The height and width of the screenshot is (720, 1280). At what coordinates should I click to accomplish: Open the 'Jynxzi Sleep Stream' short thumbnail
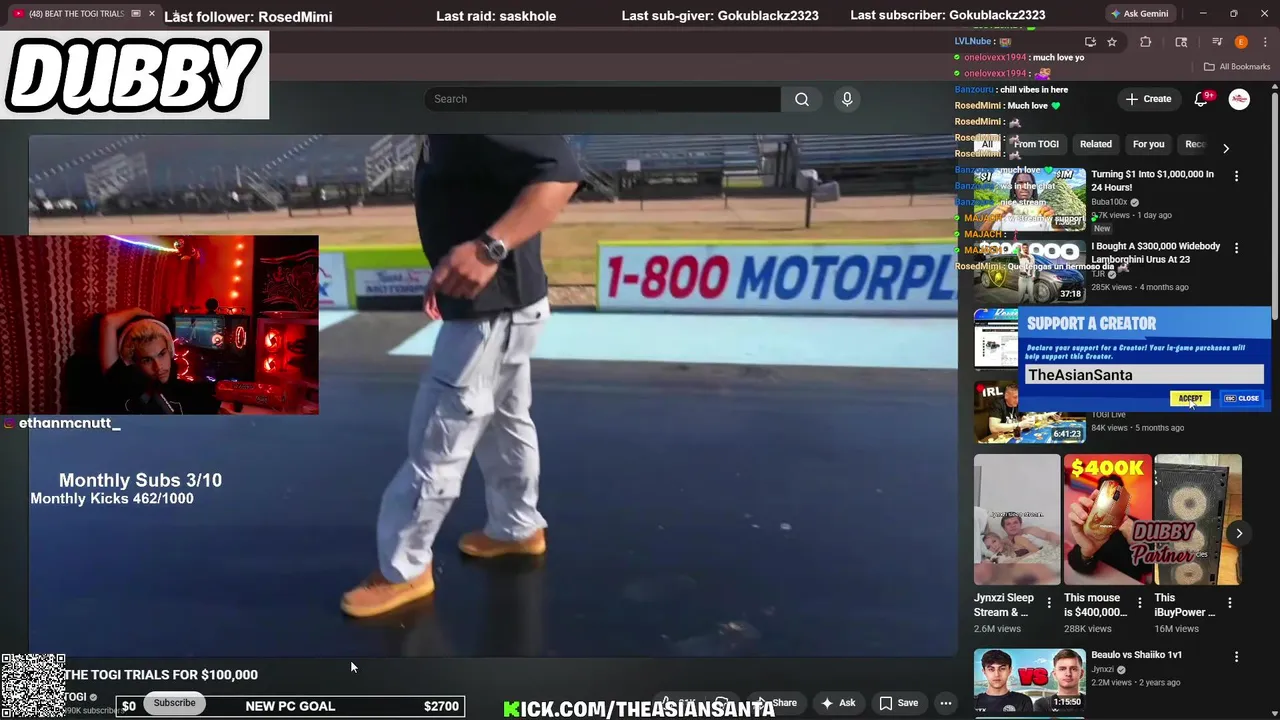tap(1017, 520)
